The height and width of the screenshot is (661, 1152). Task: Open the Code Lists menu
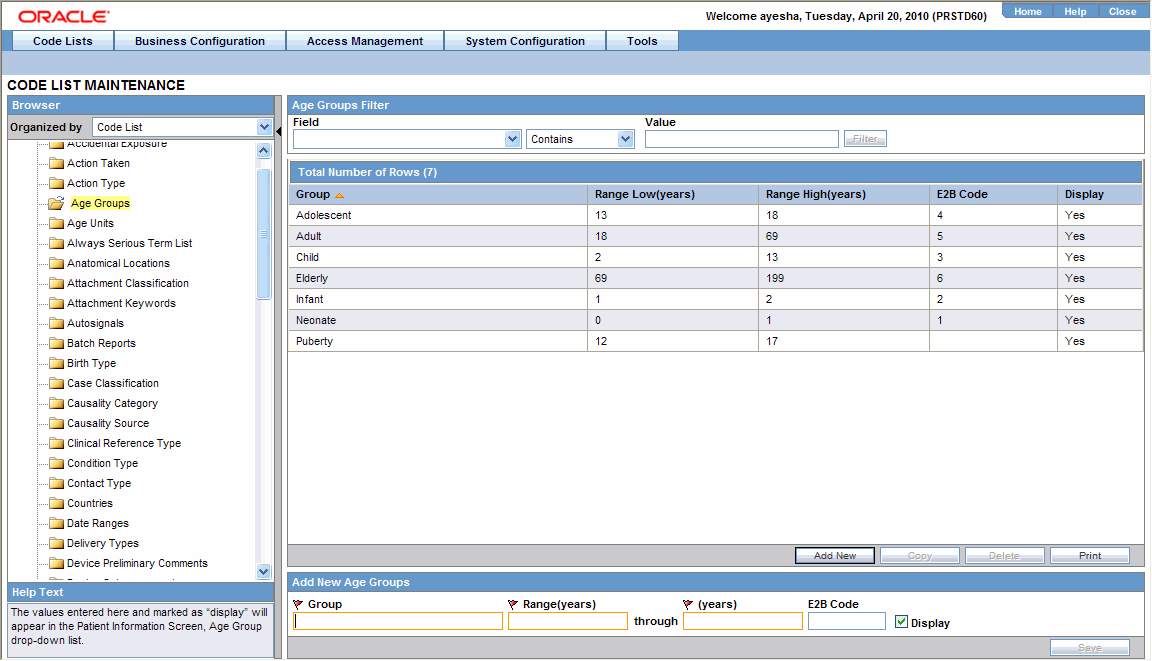pos(62,41)
